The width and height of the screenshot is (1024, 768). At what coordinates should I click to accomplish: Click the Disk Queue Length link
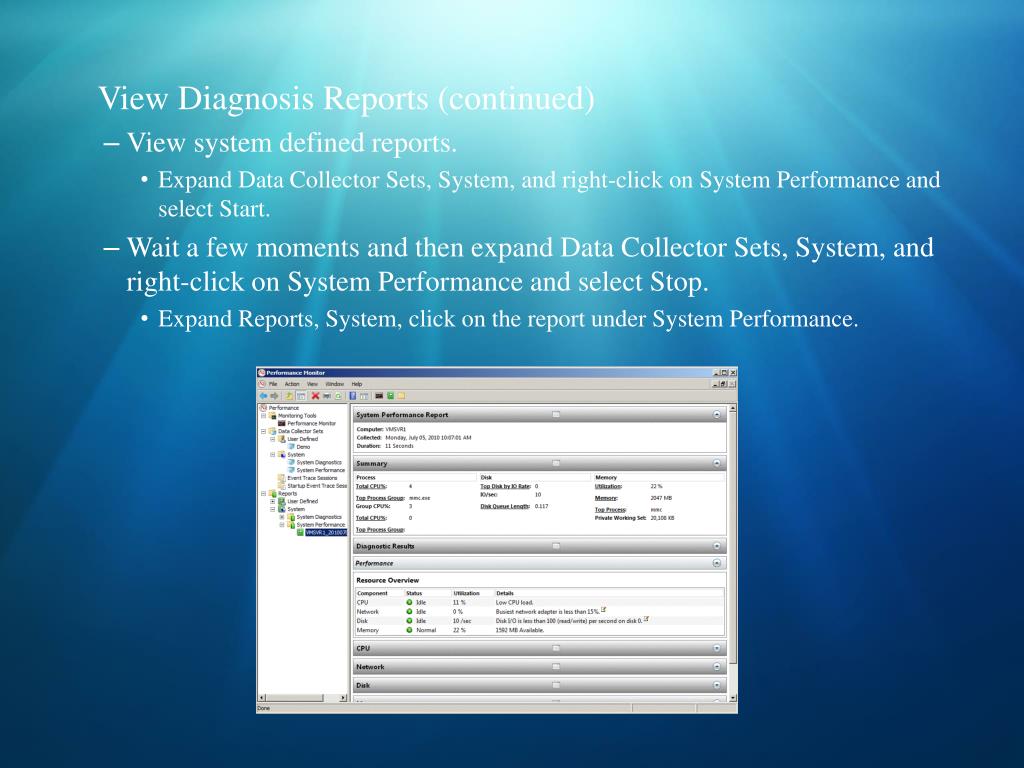[505, 506]
